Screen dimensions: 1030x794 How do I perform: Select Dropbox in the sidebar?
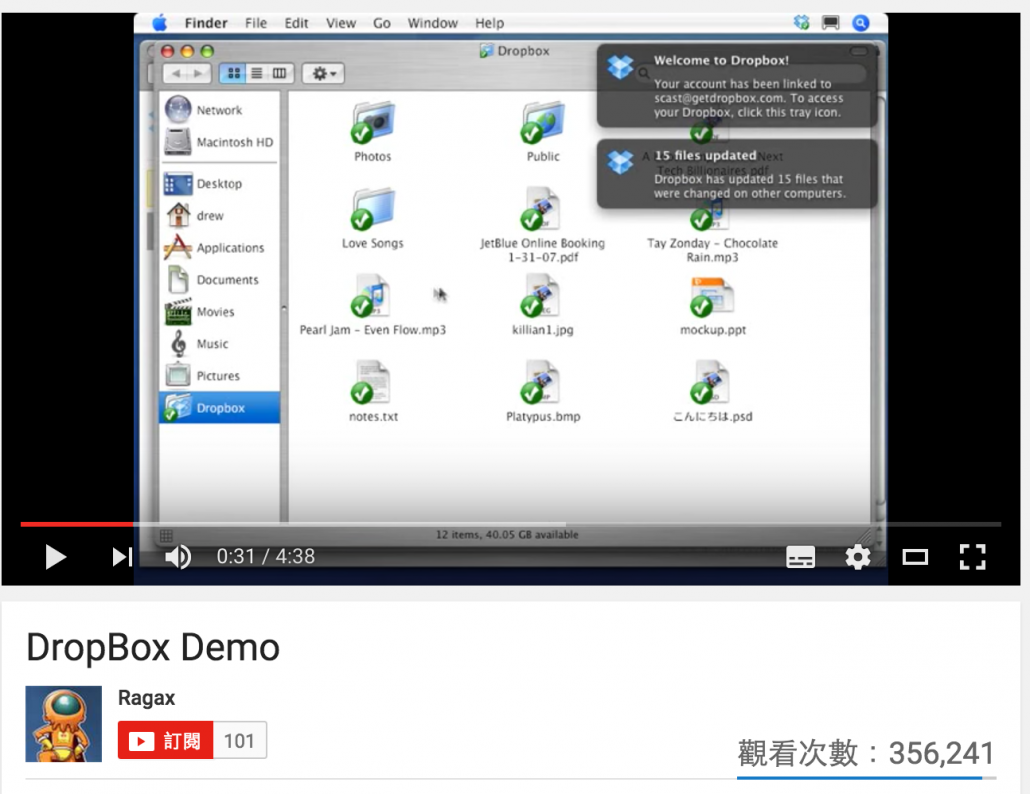(219, 408)
